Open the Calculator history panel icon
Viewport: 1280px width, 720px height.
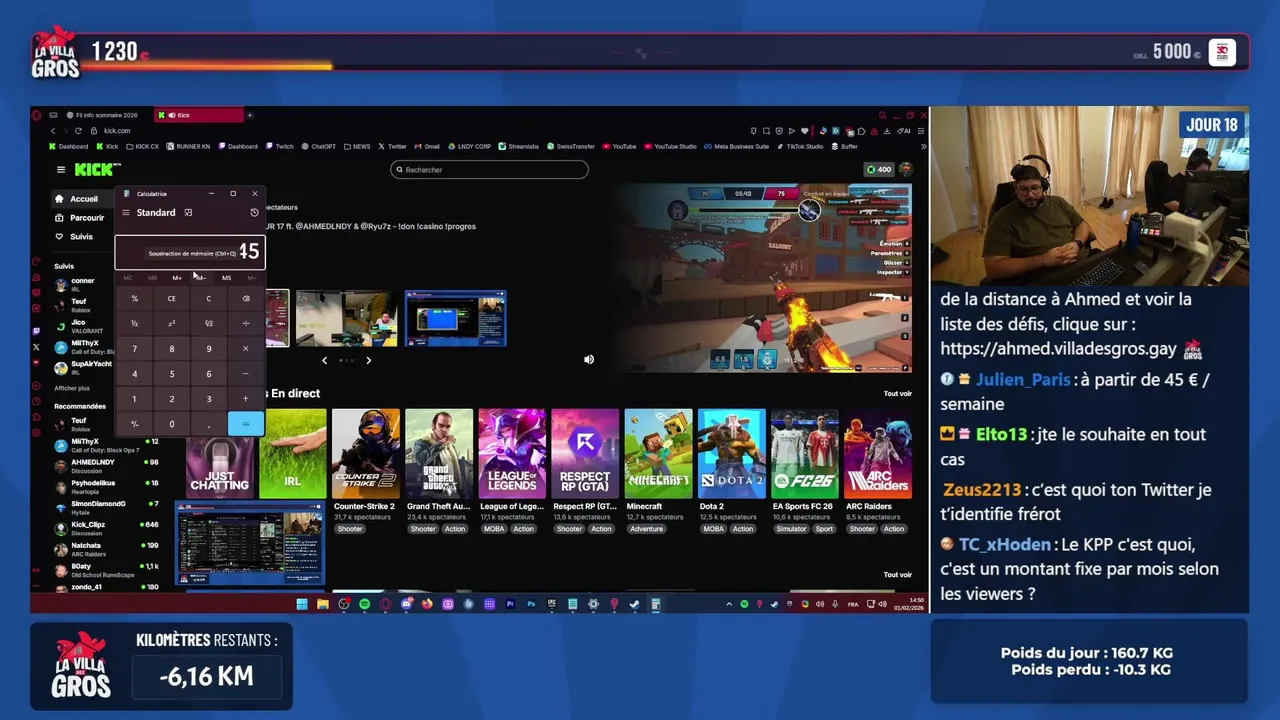[254, 213]
